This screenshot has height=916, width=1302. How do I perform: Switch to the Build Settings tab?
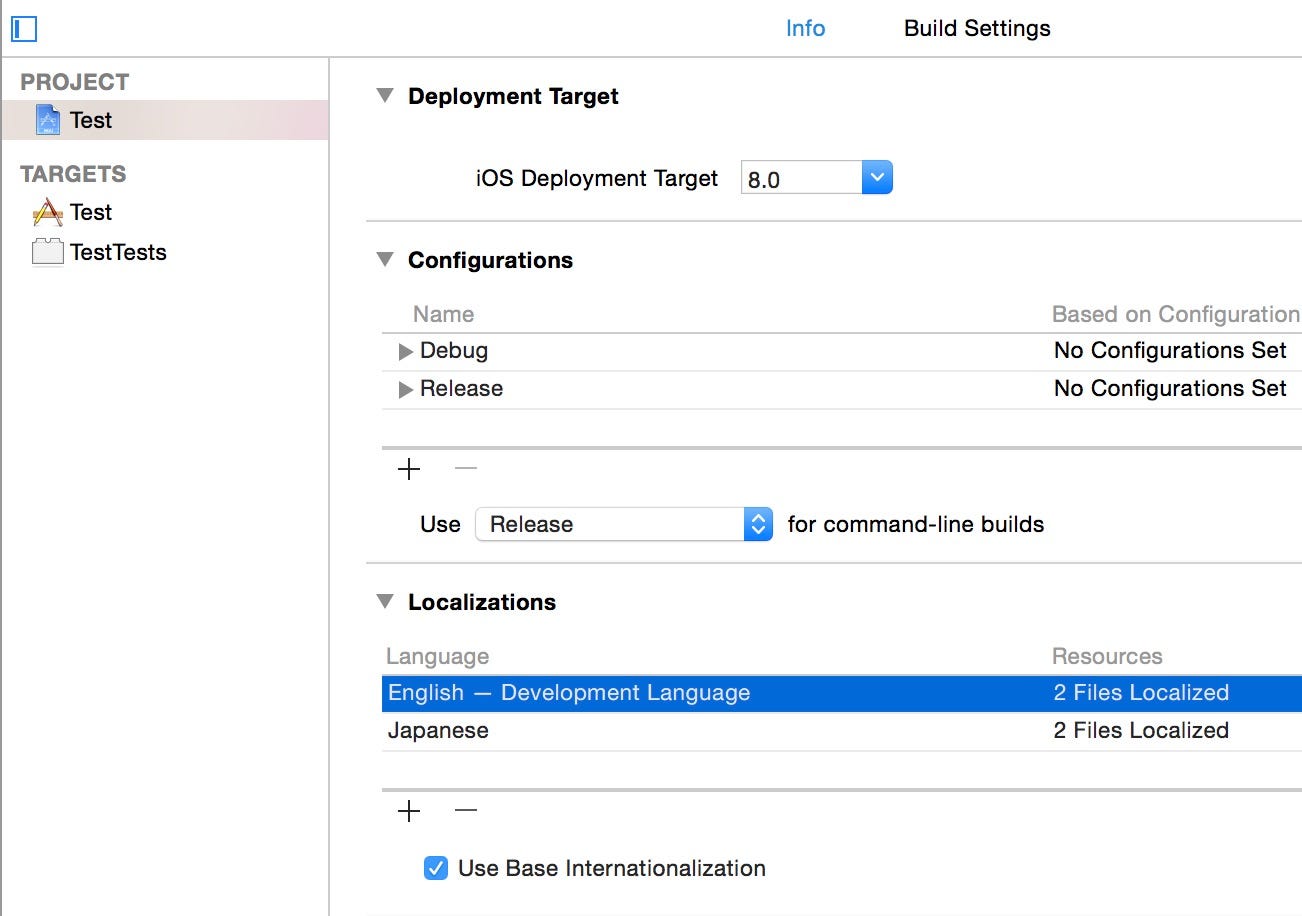point(977,28)
